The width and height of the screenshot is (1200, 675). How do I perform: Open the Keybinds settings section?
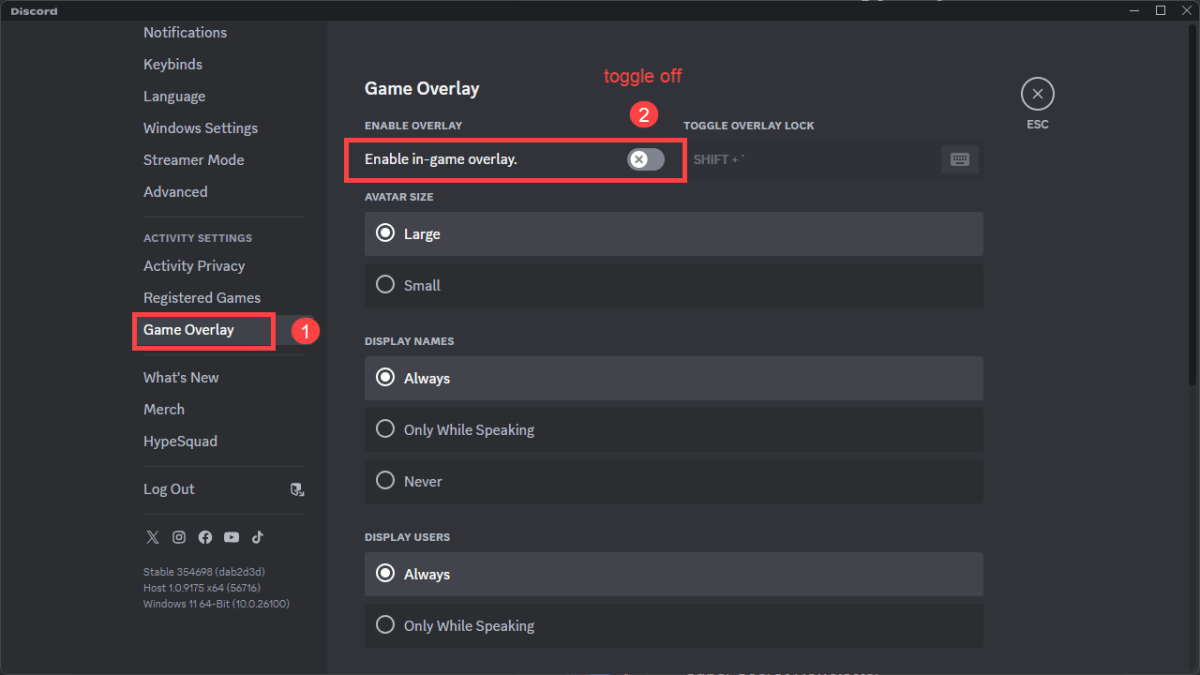click(172, 64)
